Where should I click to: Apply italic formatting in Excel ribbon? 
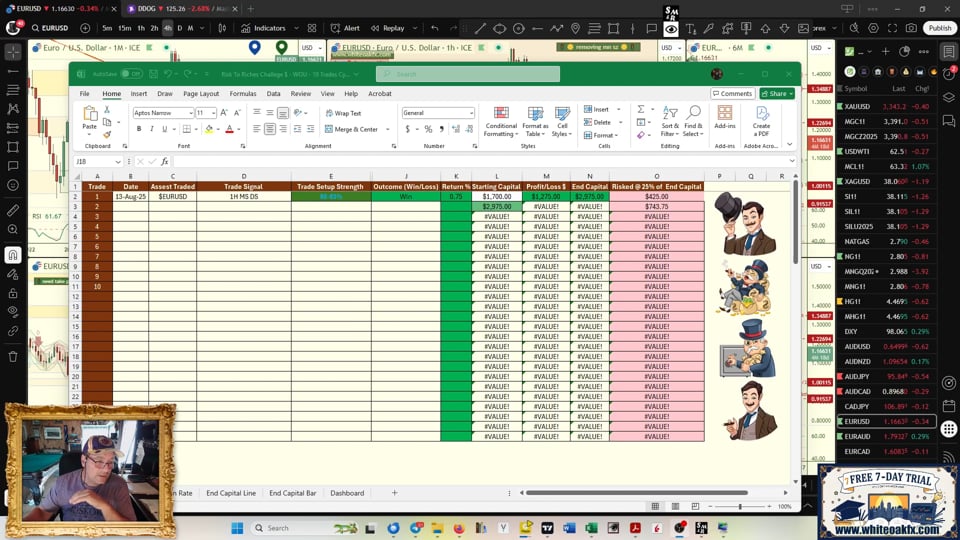(152, 129)
